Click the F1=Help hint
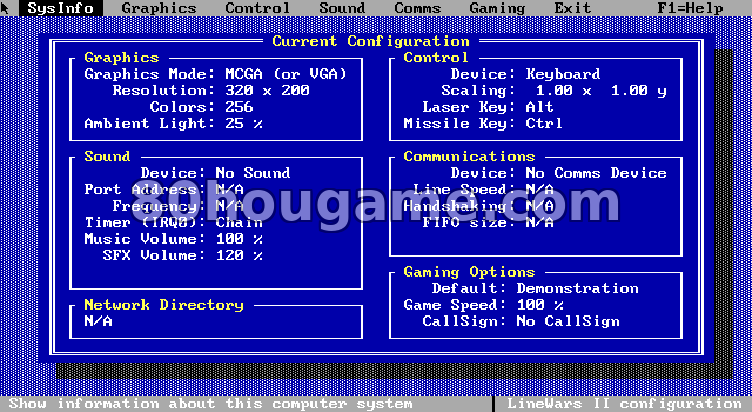Viewport: 752px width, 412px height. click(x=690, y=8)
